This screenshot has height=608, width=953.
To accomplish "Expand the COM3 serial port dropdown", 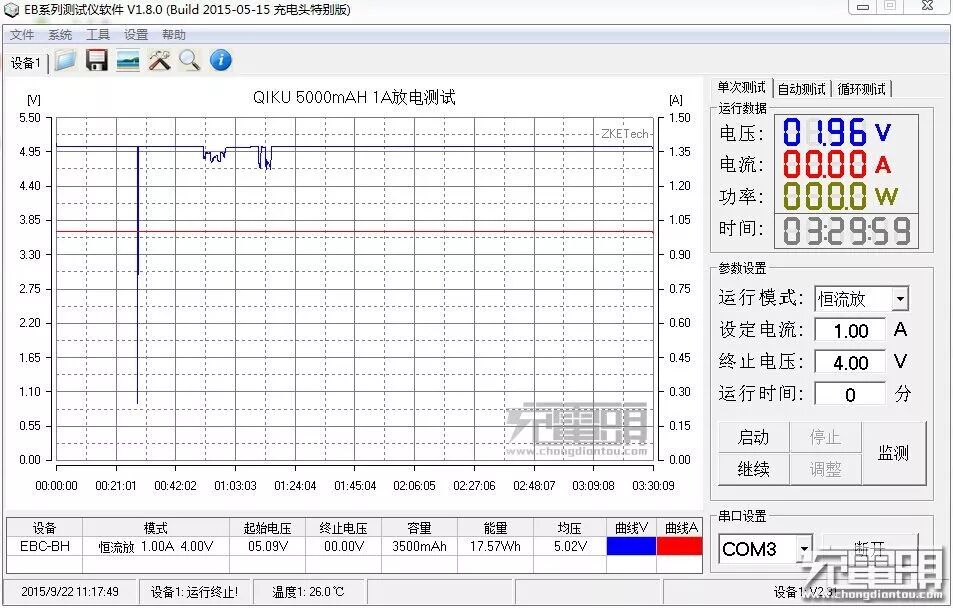I will [804, 548].
